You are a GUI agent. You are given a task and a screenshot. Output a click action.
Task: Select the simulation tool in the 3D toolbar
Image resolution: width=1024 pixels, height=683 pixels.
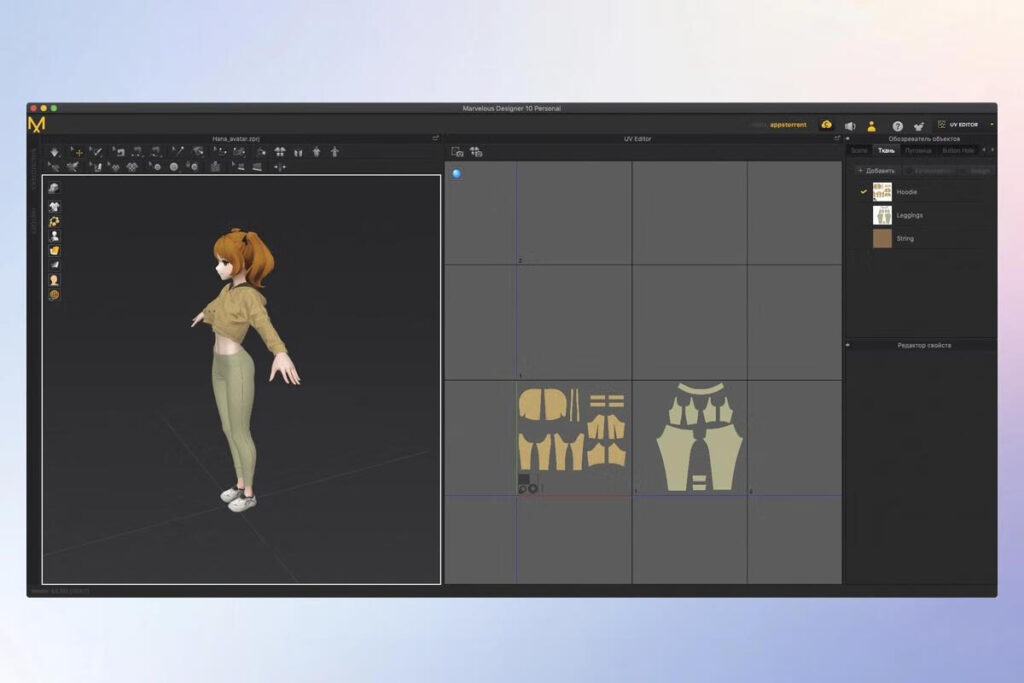55,152
